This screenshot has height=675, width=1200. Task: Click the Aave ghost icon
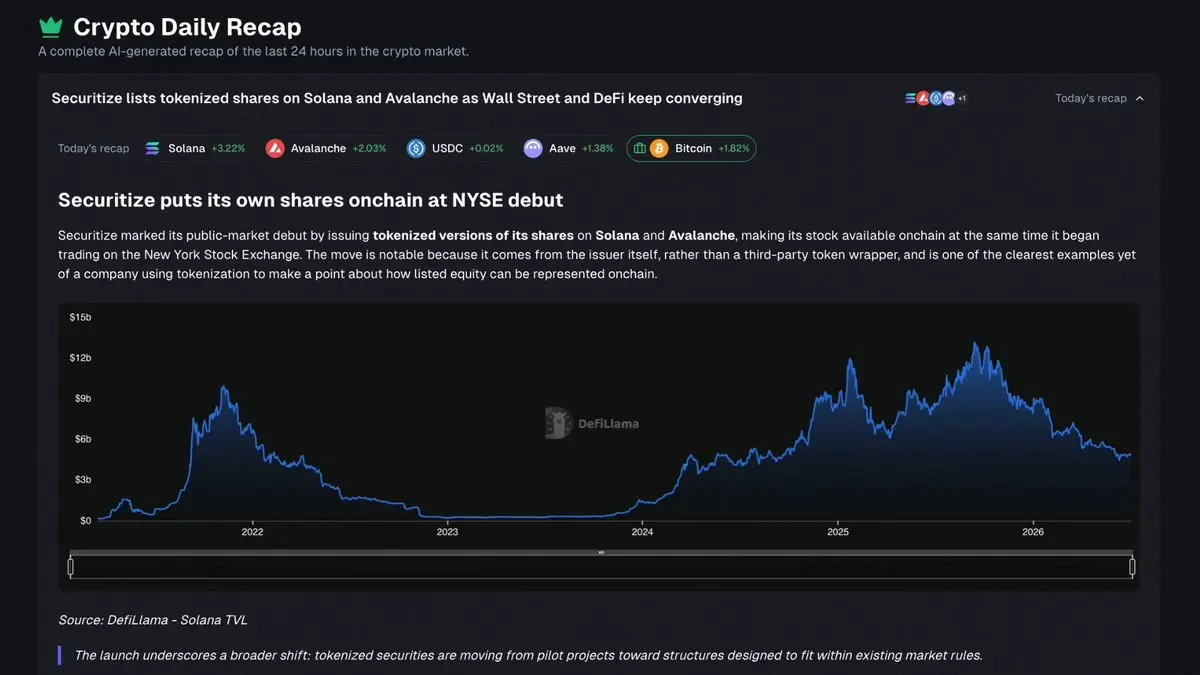[533, 148]
